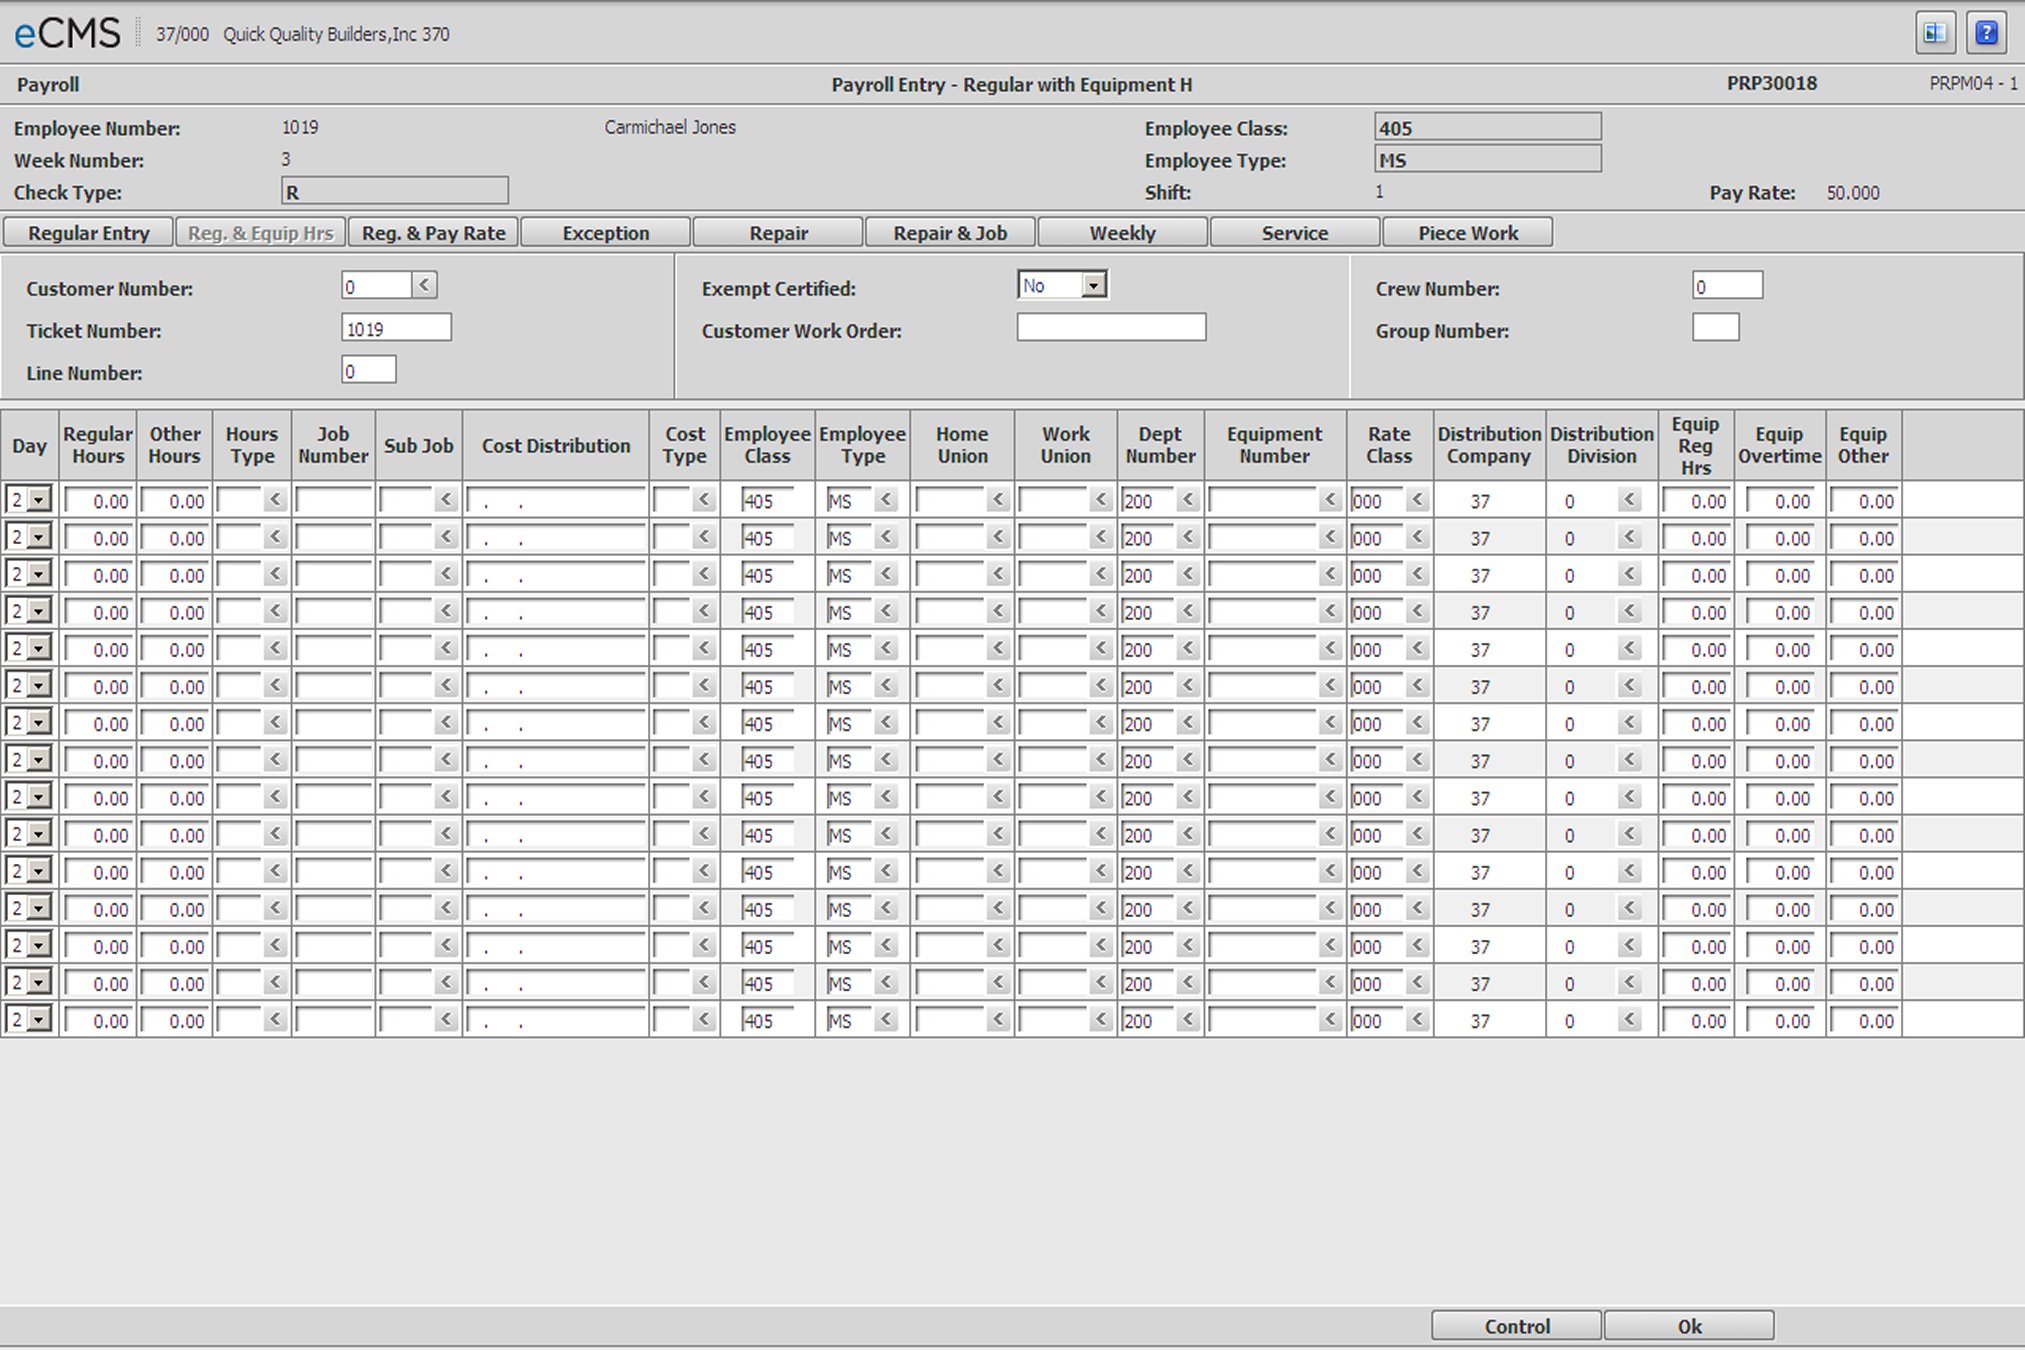
Task: Expand Day dropdown in seventh grid row
Action: [39, 723]
